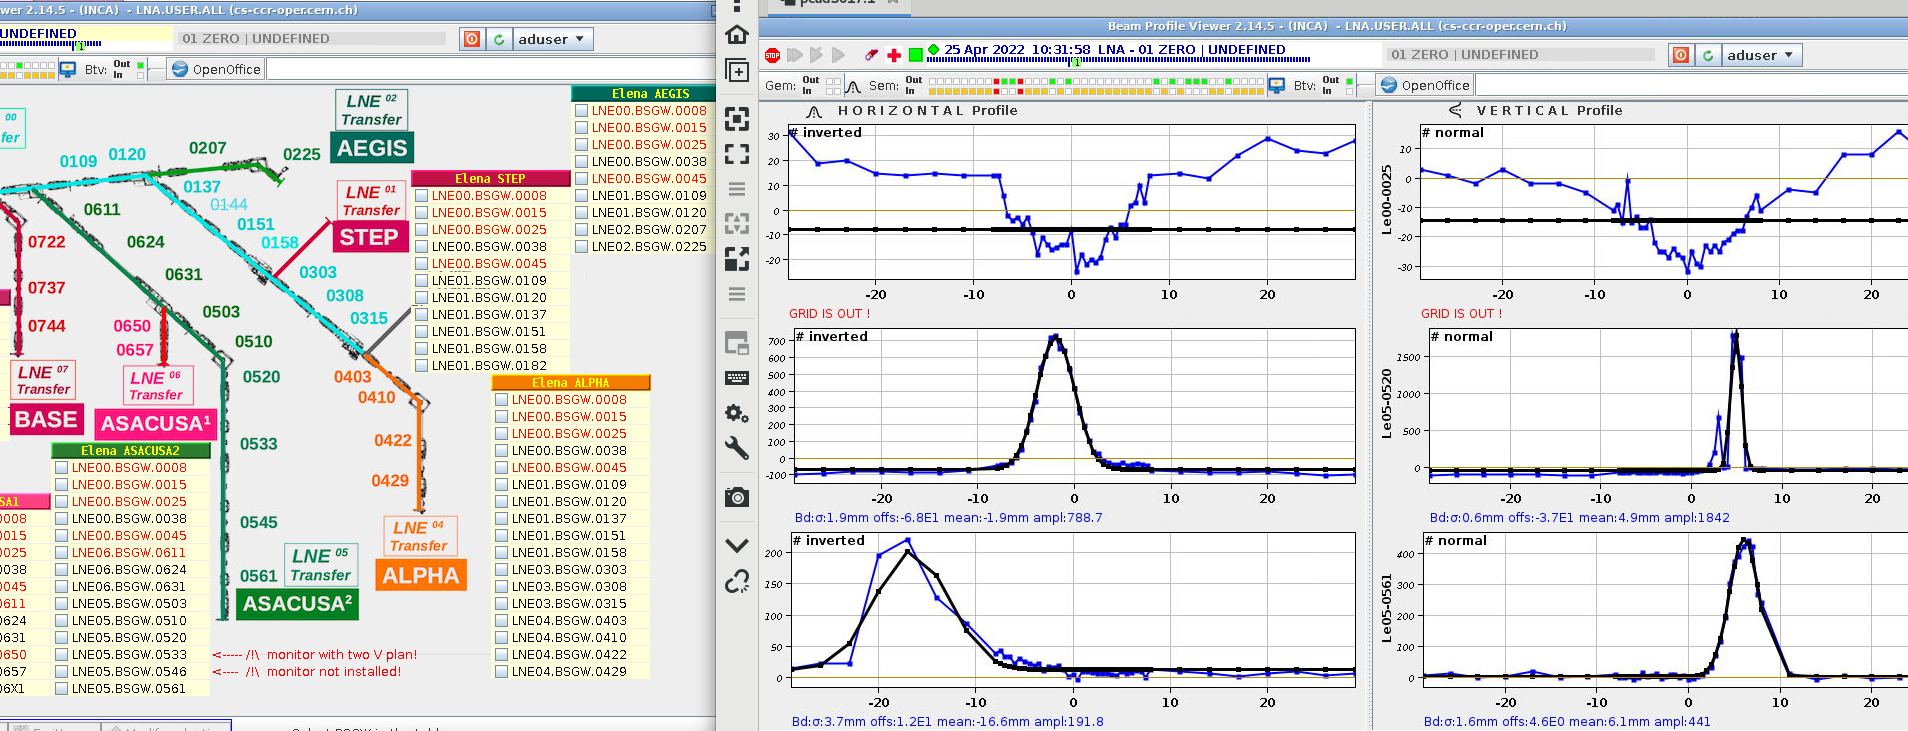The height and width of the screenshot is (731, 1908).
Task: Click the ALPHA destination button on map
Action: click(x=421, y=576)
